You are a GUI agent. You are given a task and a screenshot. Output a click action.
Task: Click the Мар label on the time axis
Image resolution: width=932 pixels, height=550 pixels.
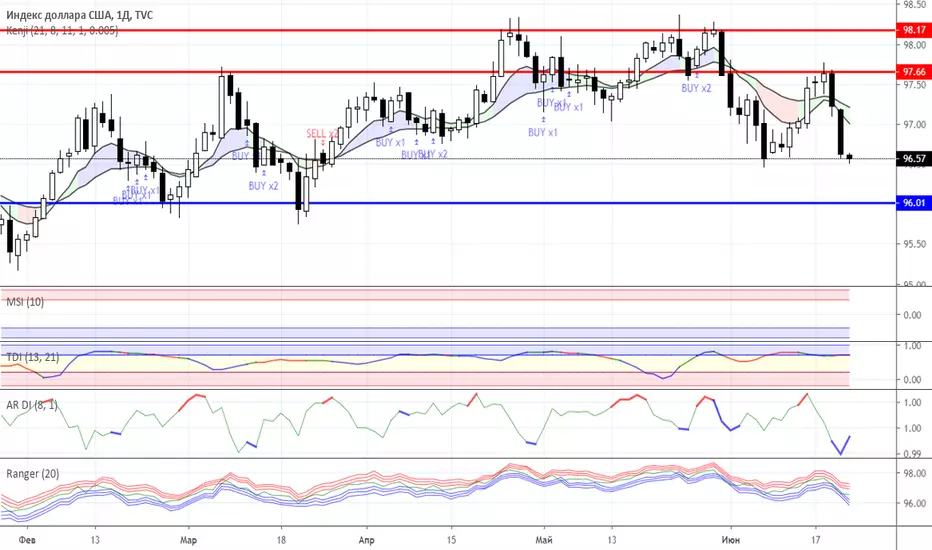pos(188,540)
